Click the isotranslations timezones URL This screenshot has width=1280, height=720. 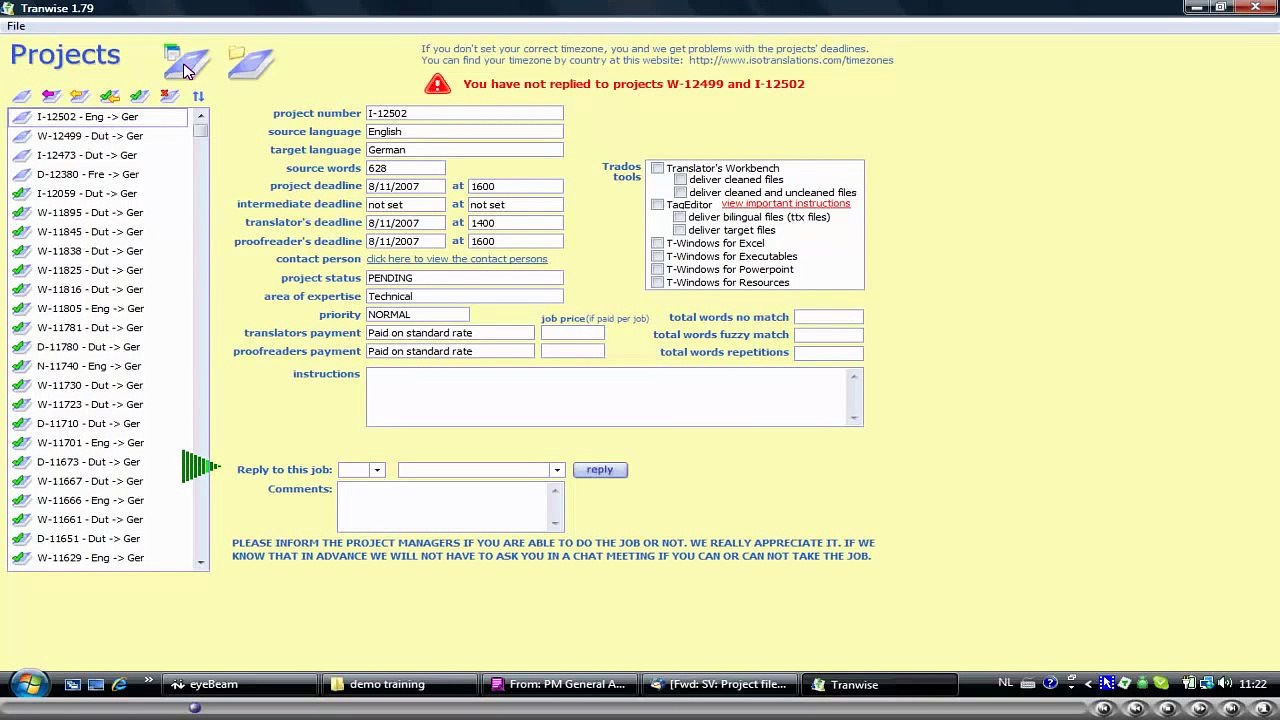pos(791,61)
